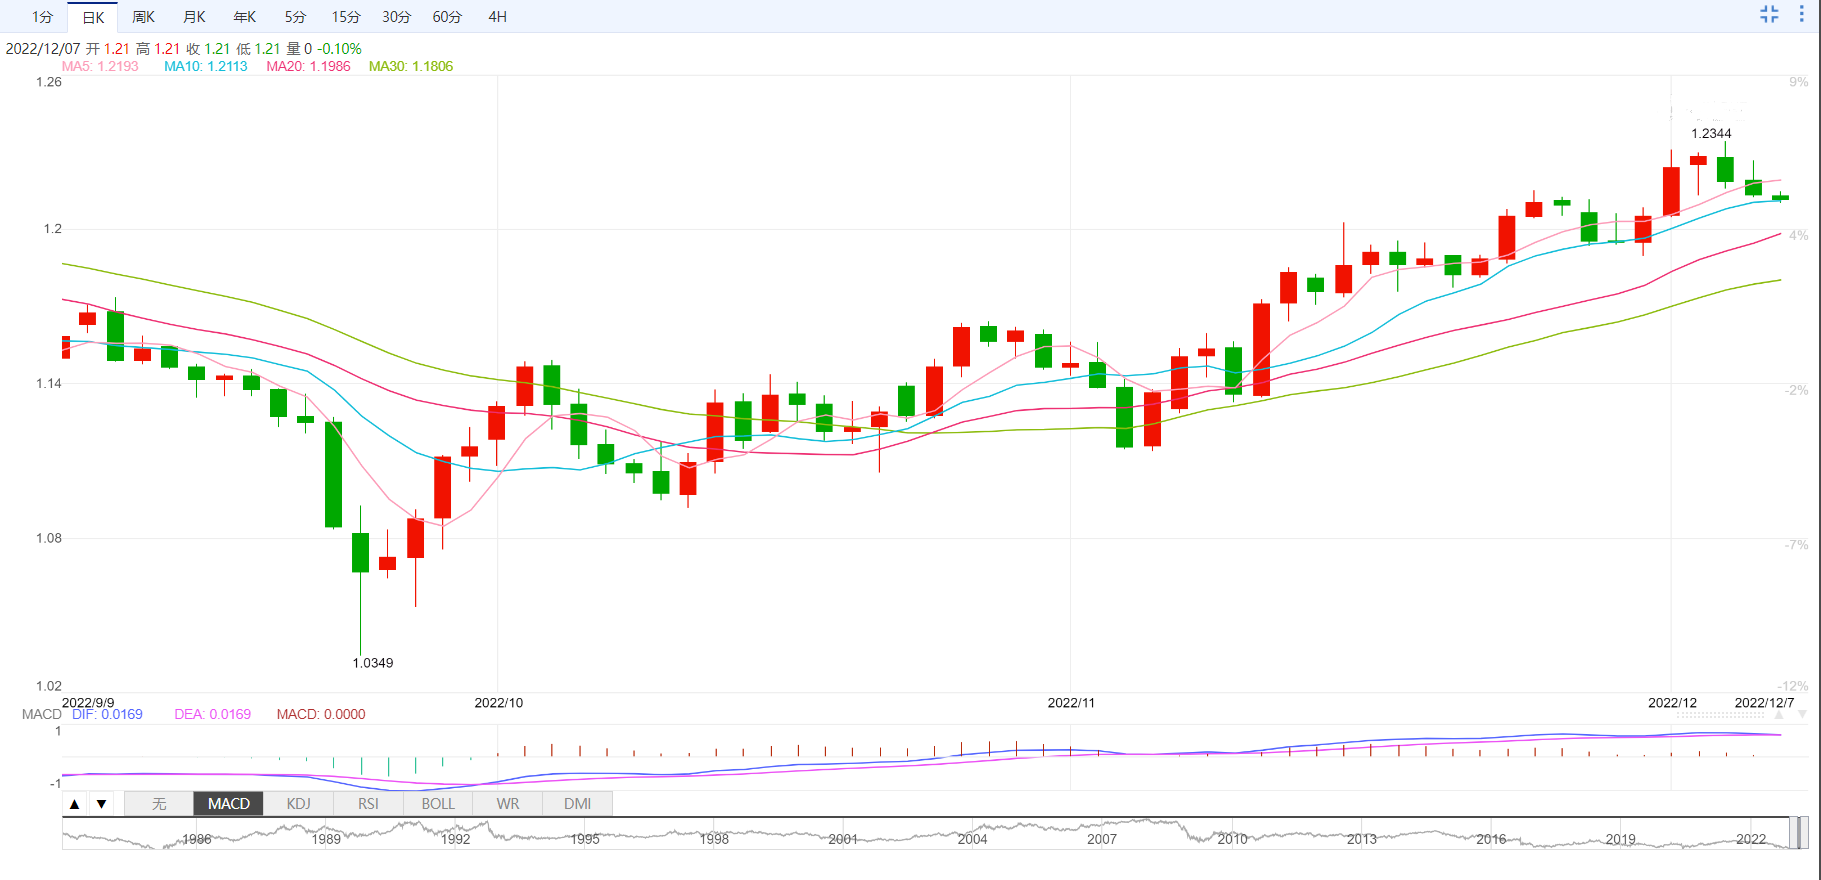Open the three-dot more options menu
The image size is (1821, 880).
pos(1802,14)
